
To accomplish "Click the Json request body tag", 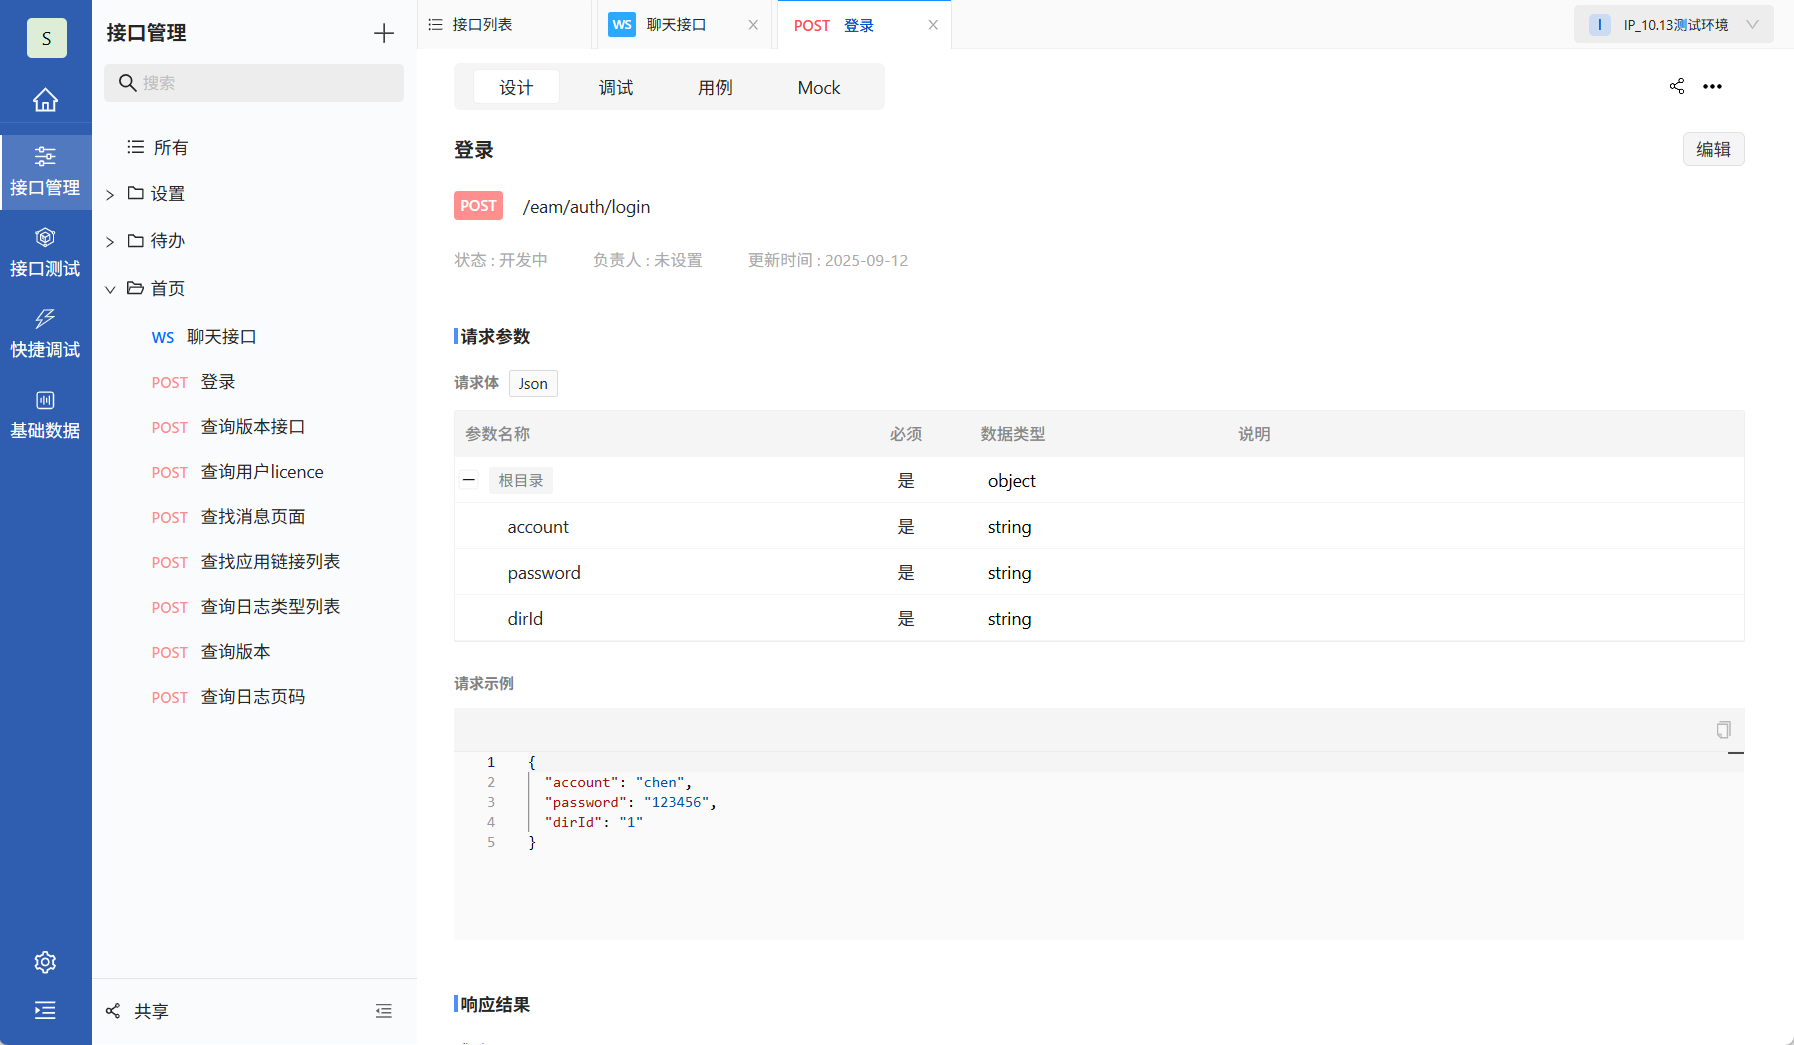I will tap(533, 383).
